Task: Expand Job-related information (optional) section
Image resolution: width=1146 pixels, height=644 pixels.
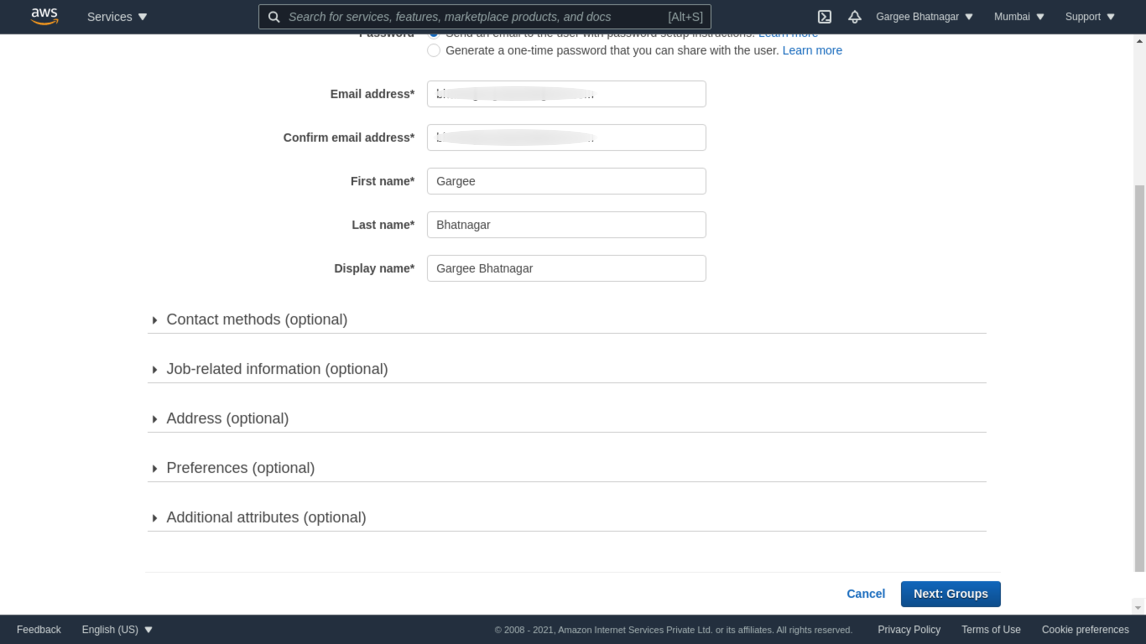Action: click(276, 369)
